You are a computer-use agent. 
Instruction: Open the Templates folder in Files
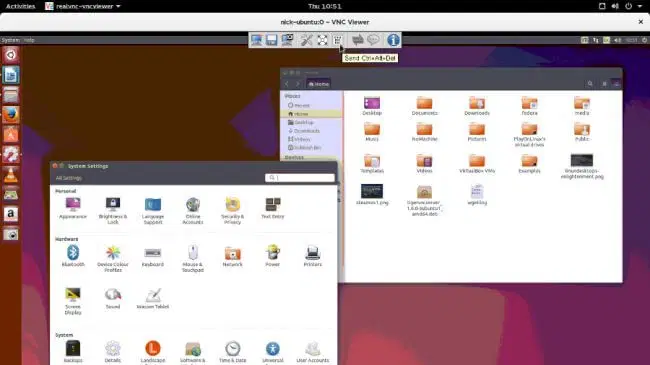click(372, 163)
